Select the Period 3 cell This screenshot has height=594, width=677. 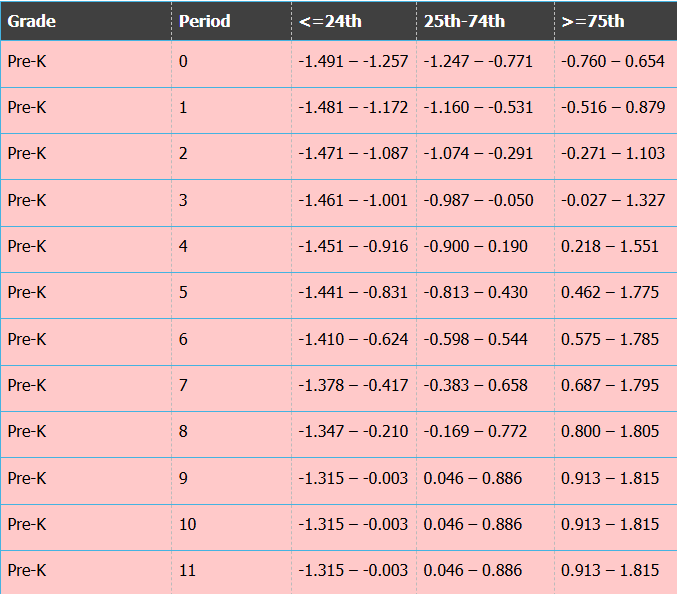click(183, 200)
